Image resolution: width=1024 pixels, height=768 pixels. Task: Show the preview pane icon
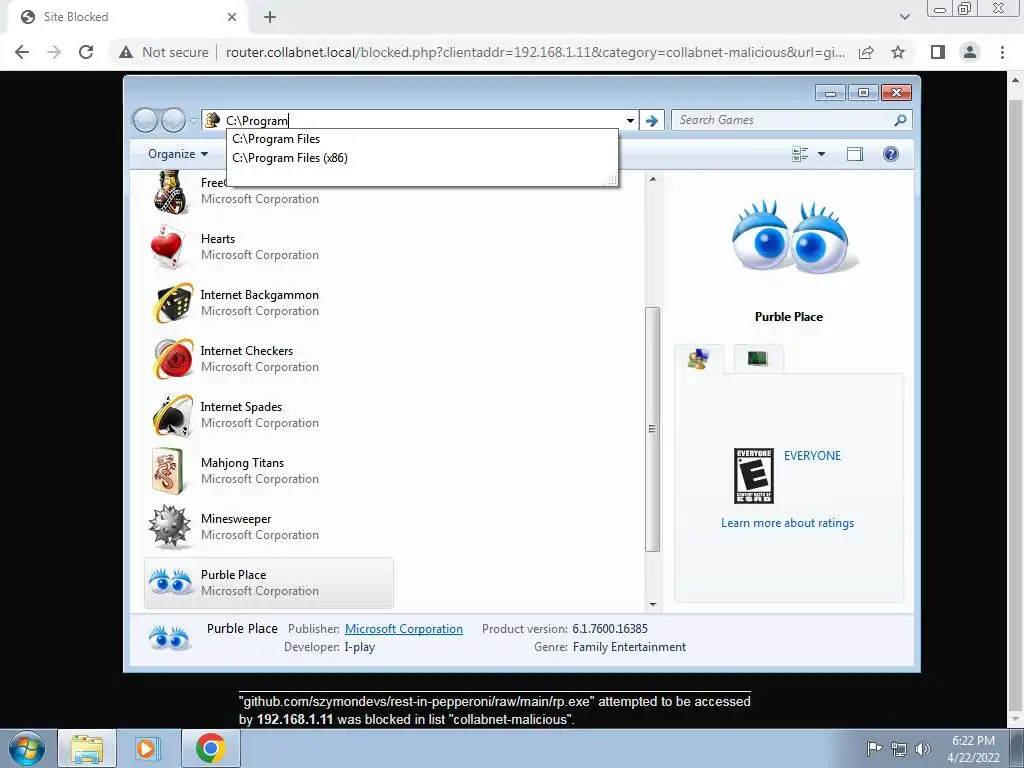(x=855, y=154)
